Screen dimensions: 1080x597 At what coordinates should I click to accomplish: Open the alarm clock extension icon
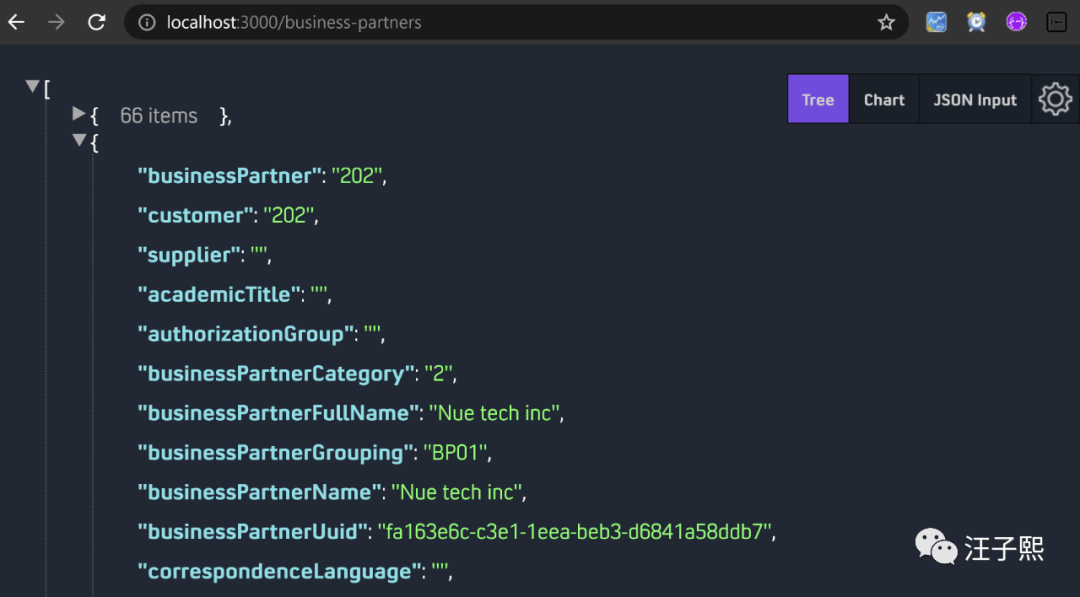coord(976,22)
